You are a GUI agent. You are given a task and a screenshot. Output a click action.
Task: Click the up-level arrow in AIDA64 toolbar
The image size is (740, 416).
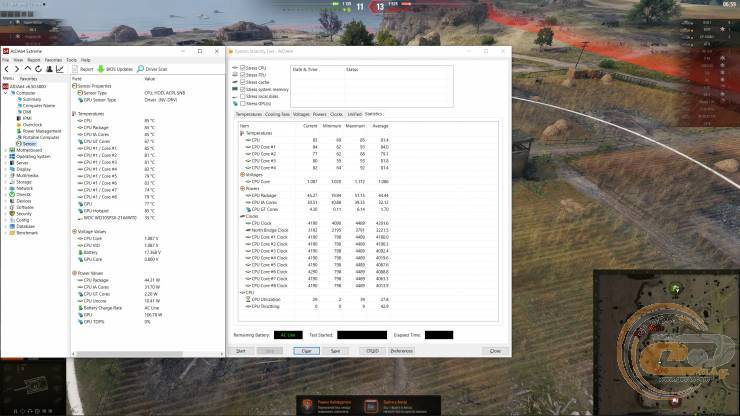coord(28,69)
